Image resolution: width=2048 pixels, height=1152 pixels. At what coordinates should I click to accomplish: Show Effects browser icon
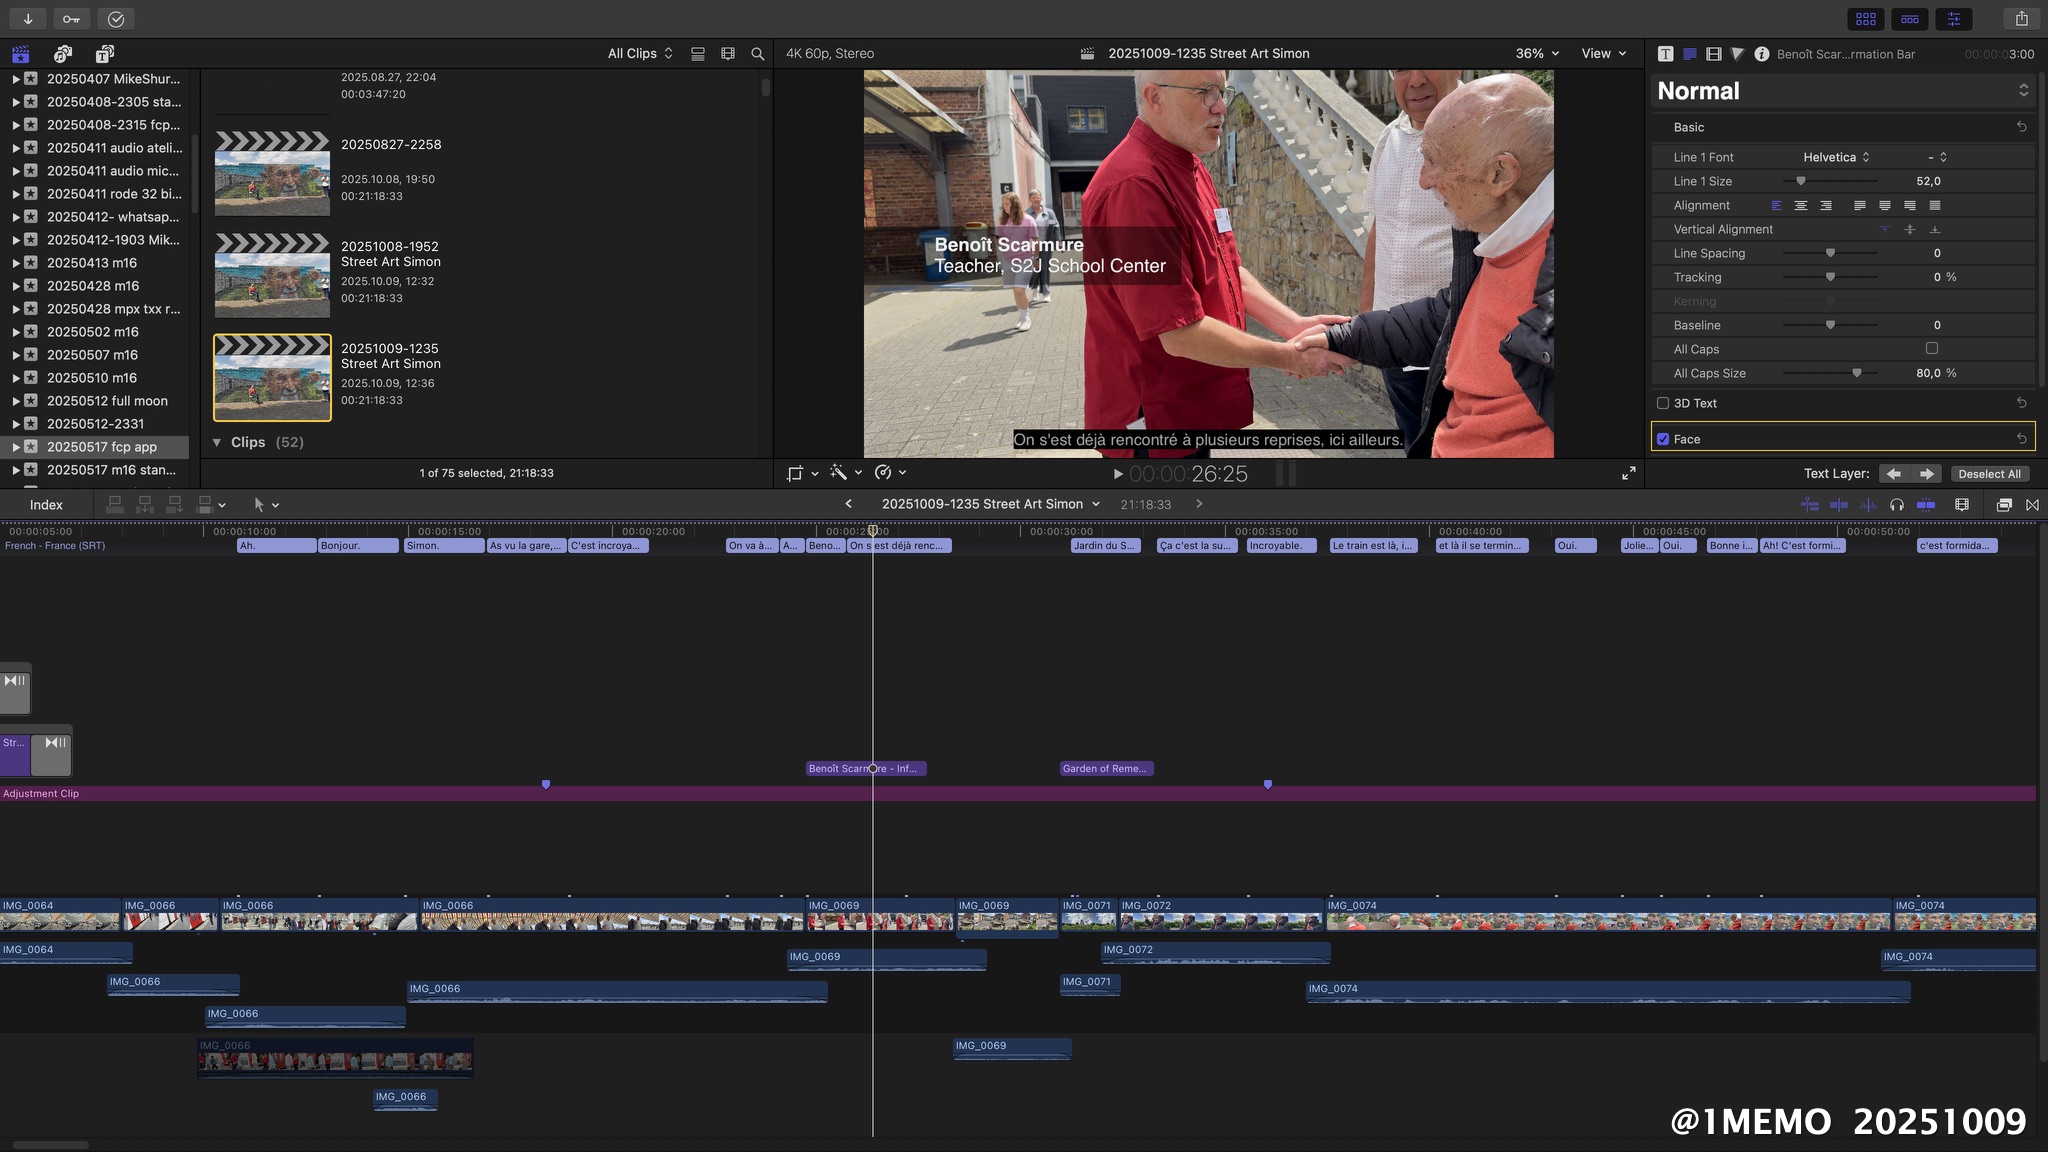(x=2003, y=505)
